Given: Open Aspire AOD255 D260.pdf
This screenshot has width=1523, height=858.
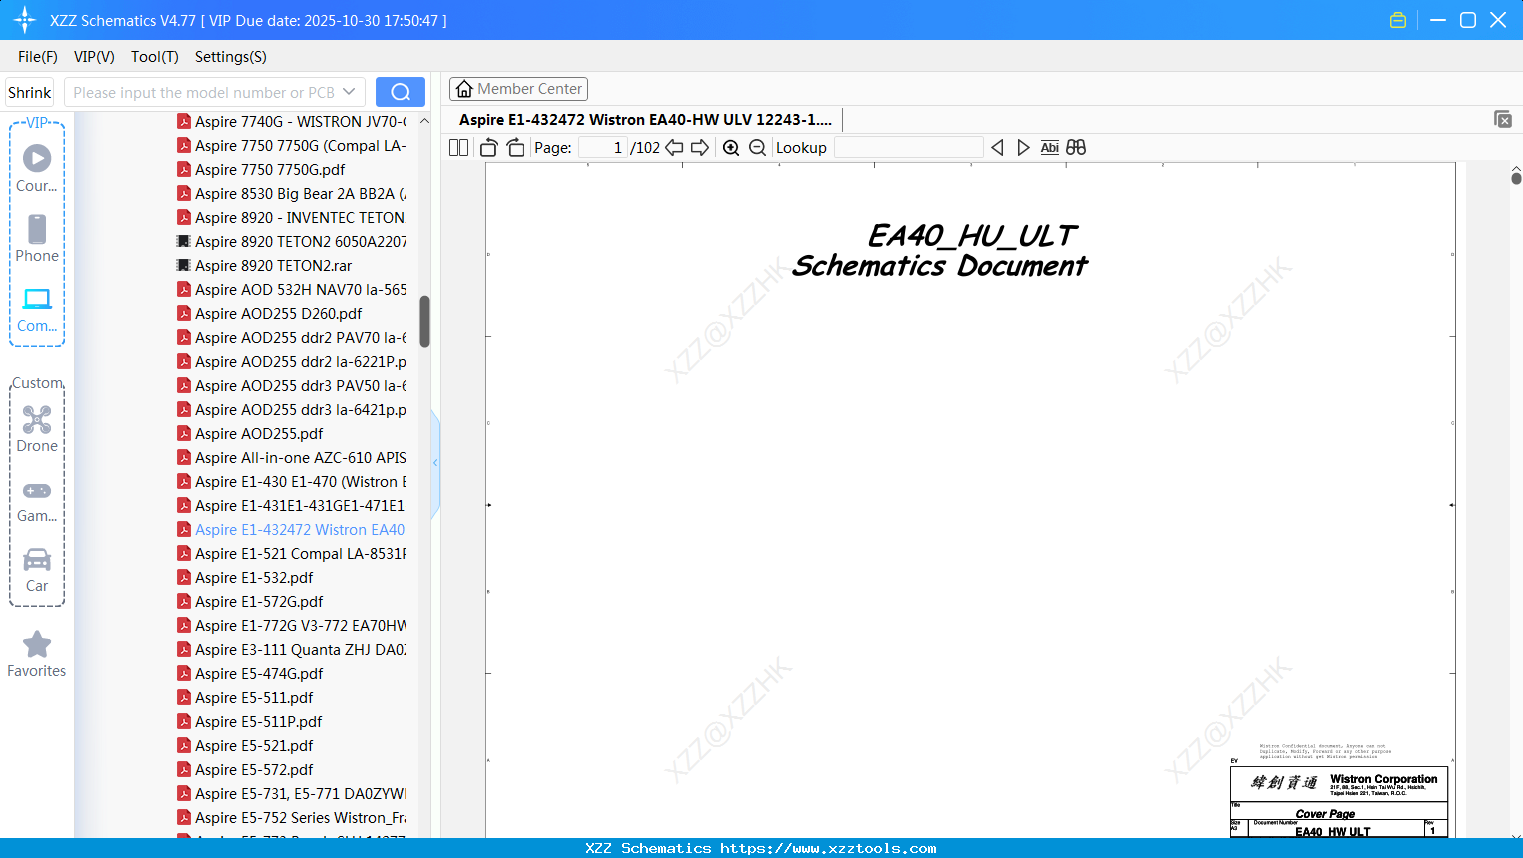Looking at the screenshot, I should pos(270,314).
